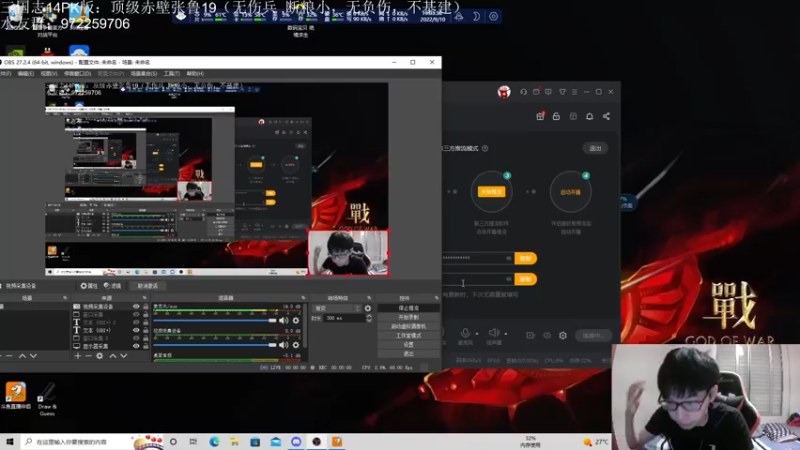800x450 pixels.
Task: Open Discord from the Windows taskbar
Action: coord(296,441)
